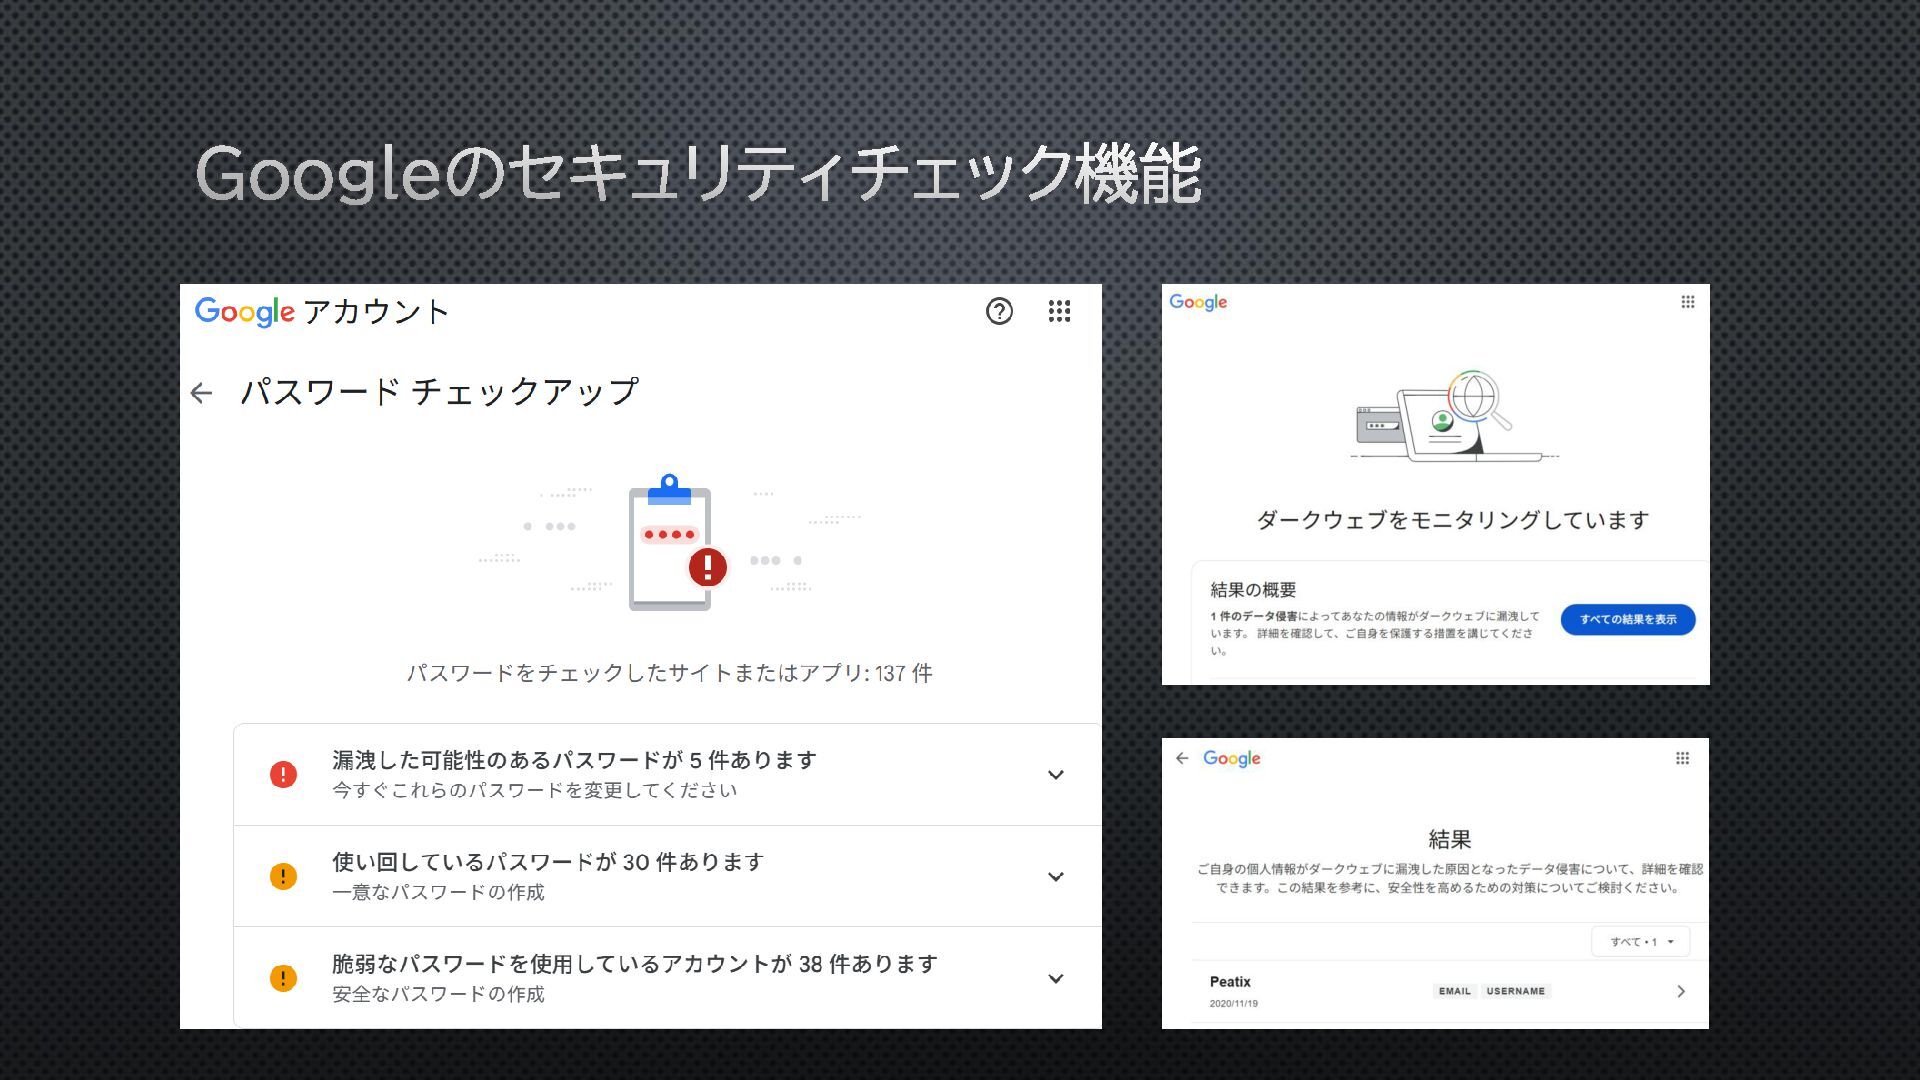This screenshot has width=1920, height=1080.
Task: Click Google logo in dark web monitoring panel
Action: (1198, 302)
